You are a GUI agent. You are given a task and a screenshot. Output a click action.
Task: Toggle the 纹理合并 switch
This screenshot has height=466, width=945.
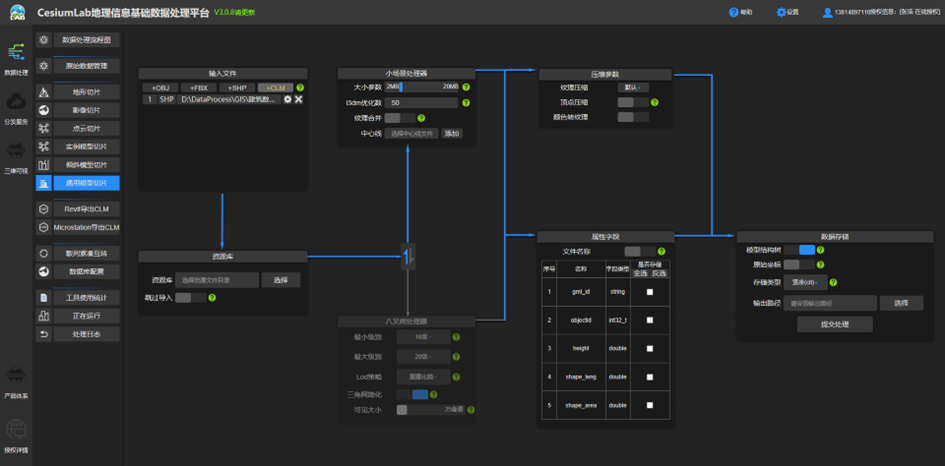400,118
